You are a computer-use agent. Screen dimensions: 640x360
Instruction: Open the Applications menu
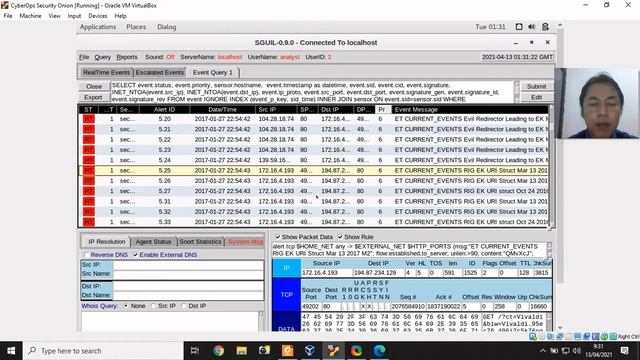coord(98,27)
